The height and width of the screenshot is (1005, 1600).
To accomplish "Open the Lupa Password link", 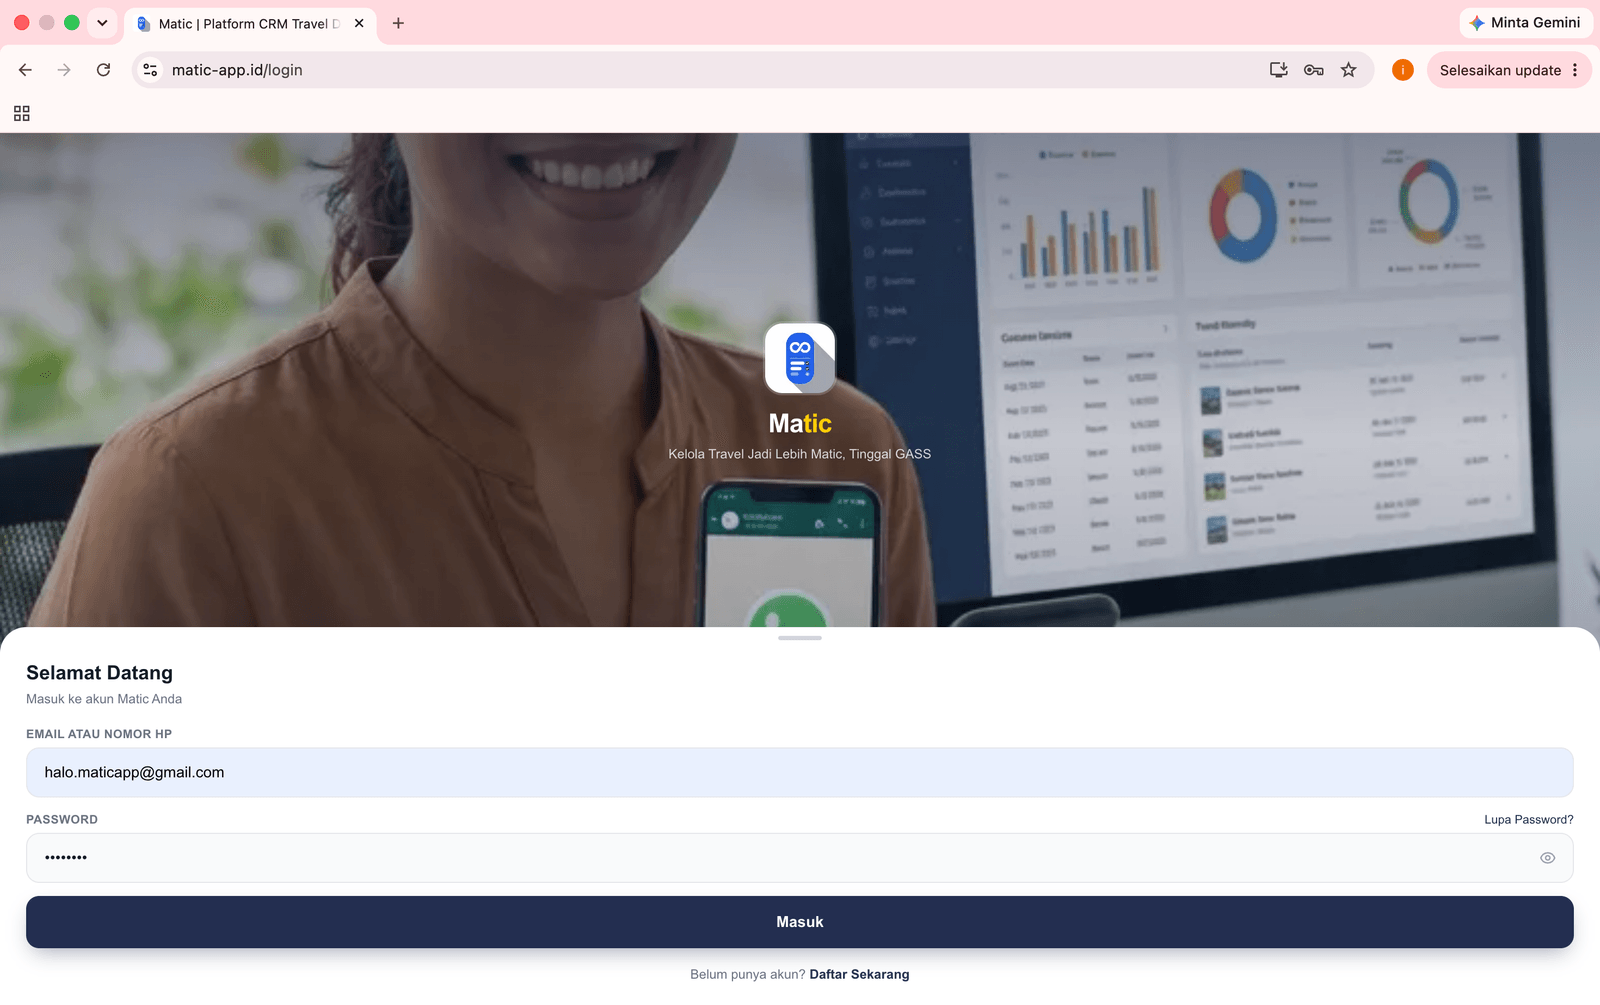I will click(x=1529, y=820).
